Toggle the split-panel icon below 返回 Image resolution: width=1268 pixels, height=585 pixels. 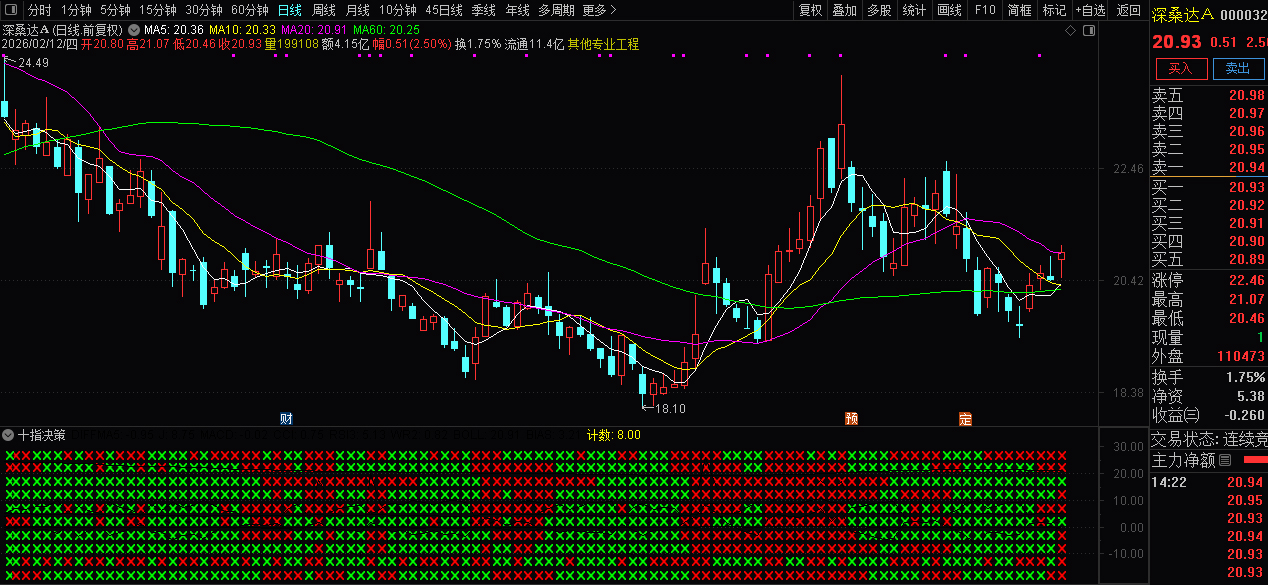[x=1089, y=31]
